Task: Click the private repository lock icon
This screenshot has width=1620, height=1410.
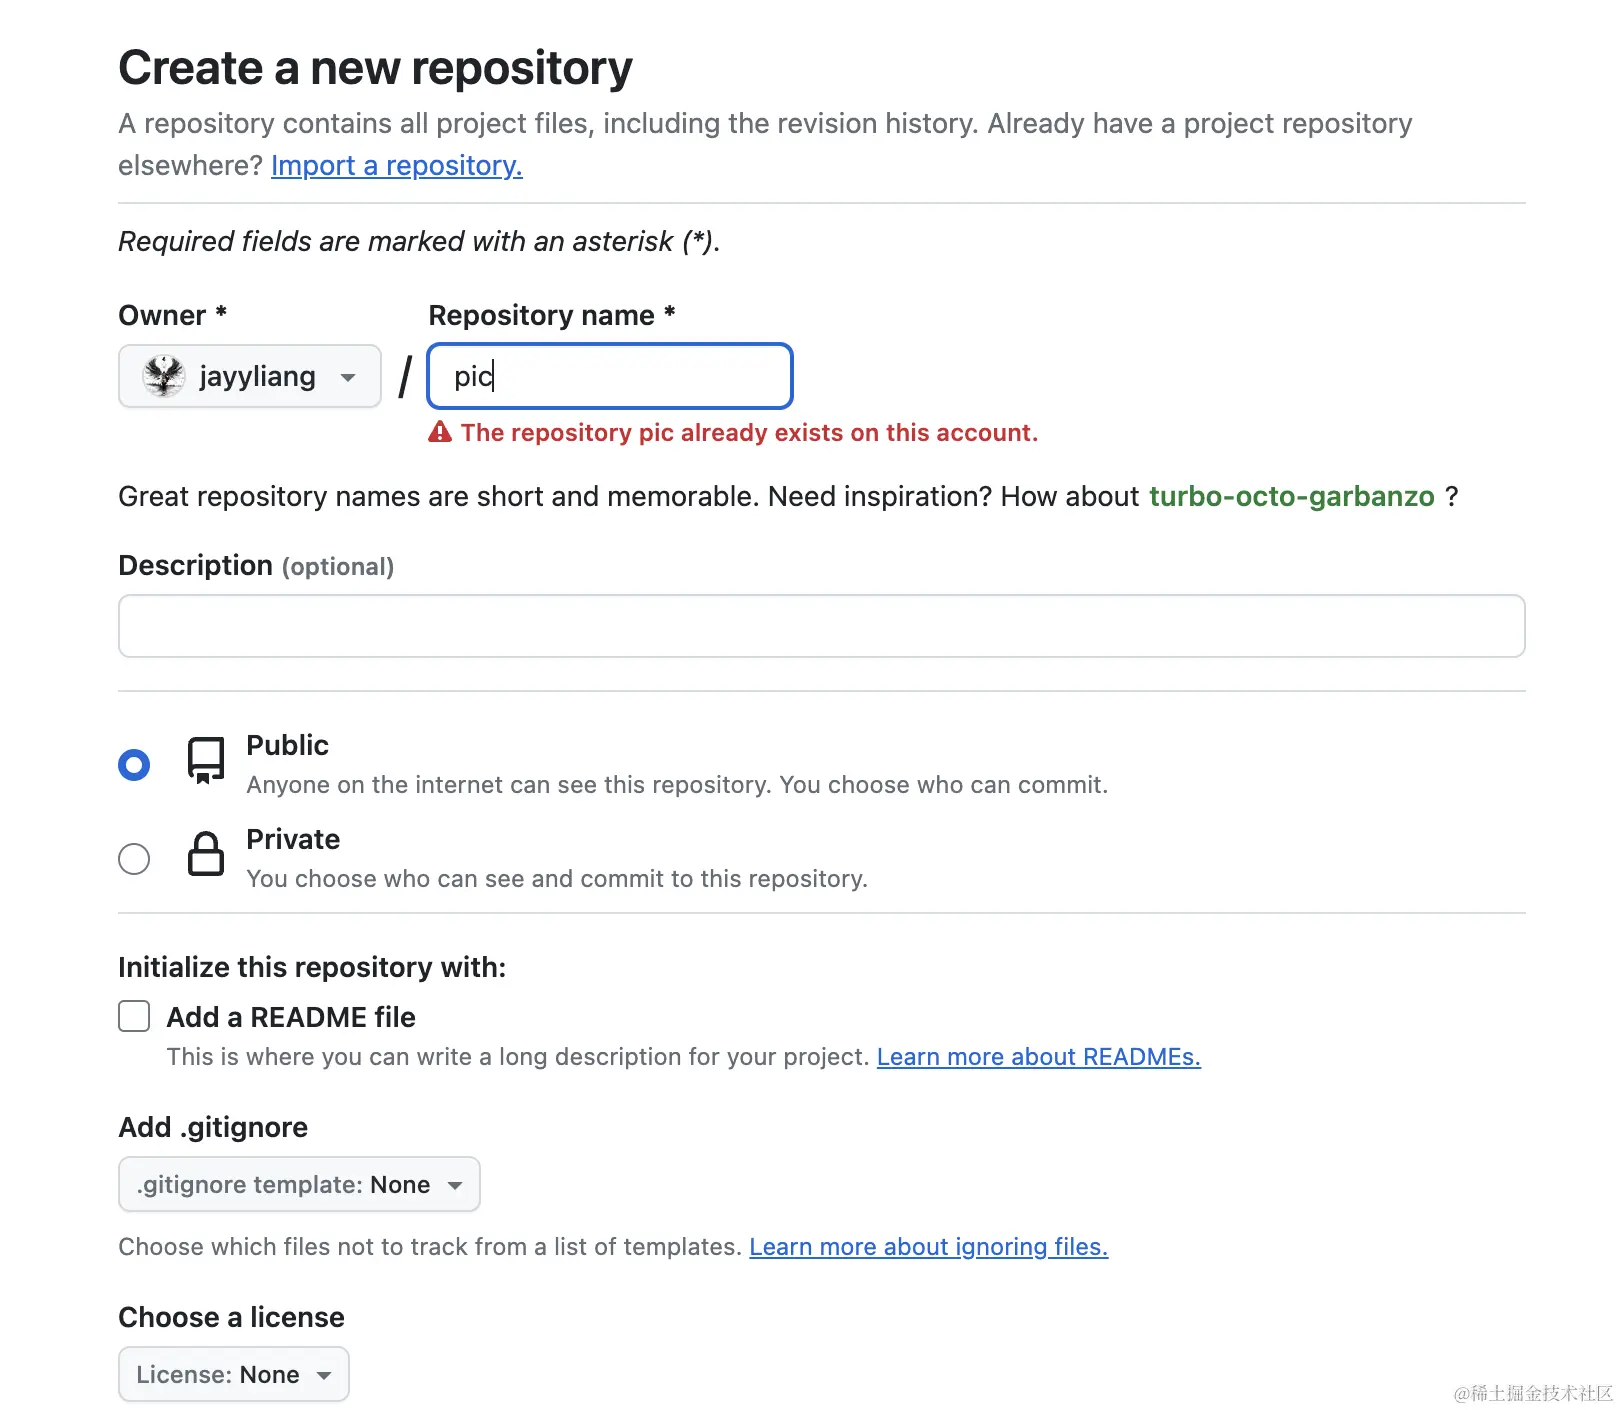Action: point(206,854)
